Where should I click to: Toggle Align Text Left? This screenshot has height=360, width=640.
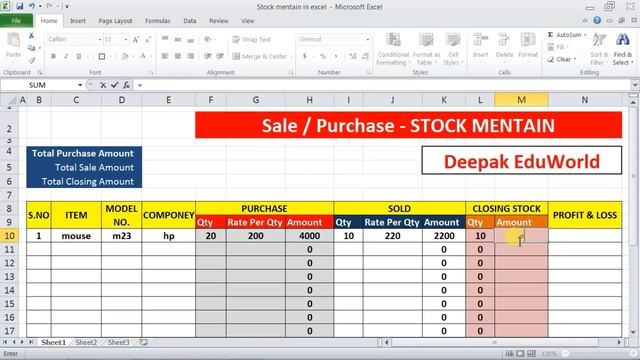165,56
